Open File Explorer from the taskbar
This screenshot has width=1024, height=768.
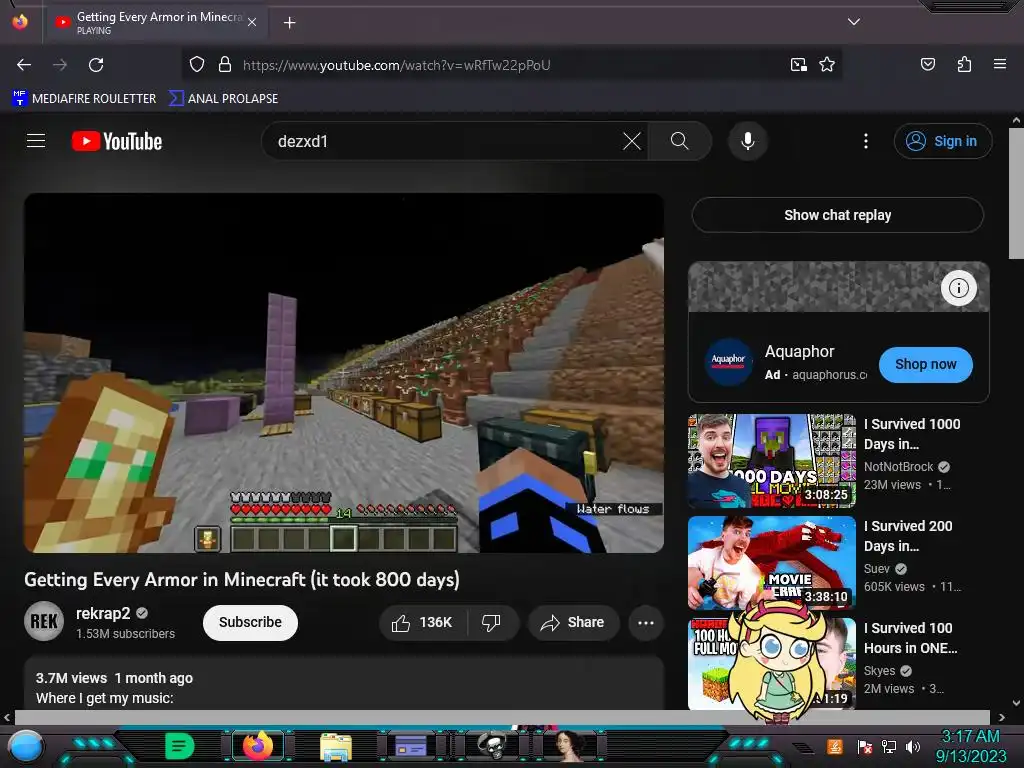pos(336,746)
